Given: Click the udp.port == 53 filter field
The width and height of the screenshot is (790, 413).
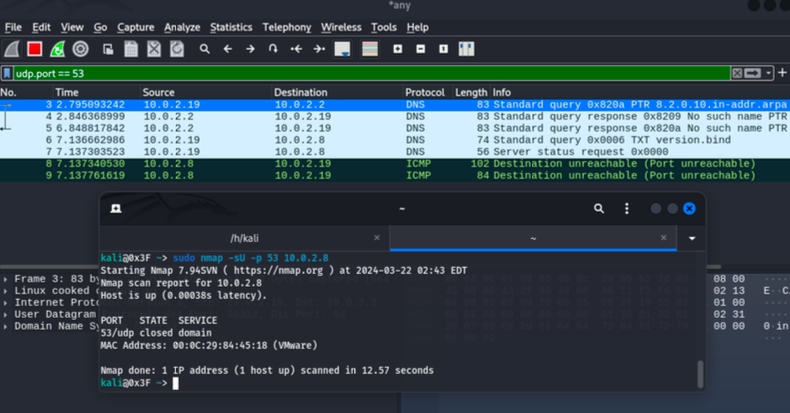Looking at the screenshot, I should coord(371,74).
